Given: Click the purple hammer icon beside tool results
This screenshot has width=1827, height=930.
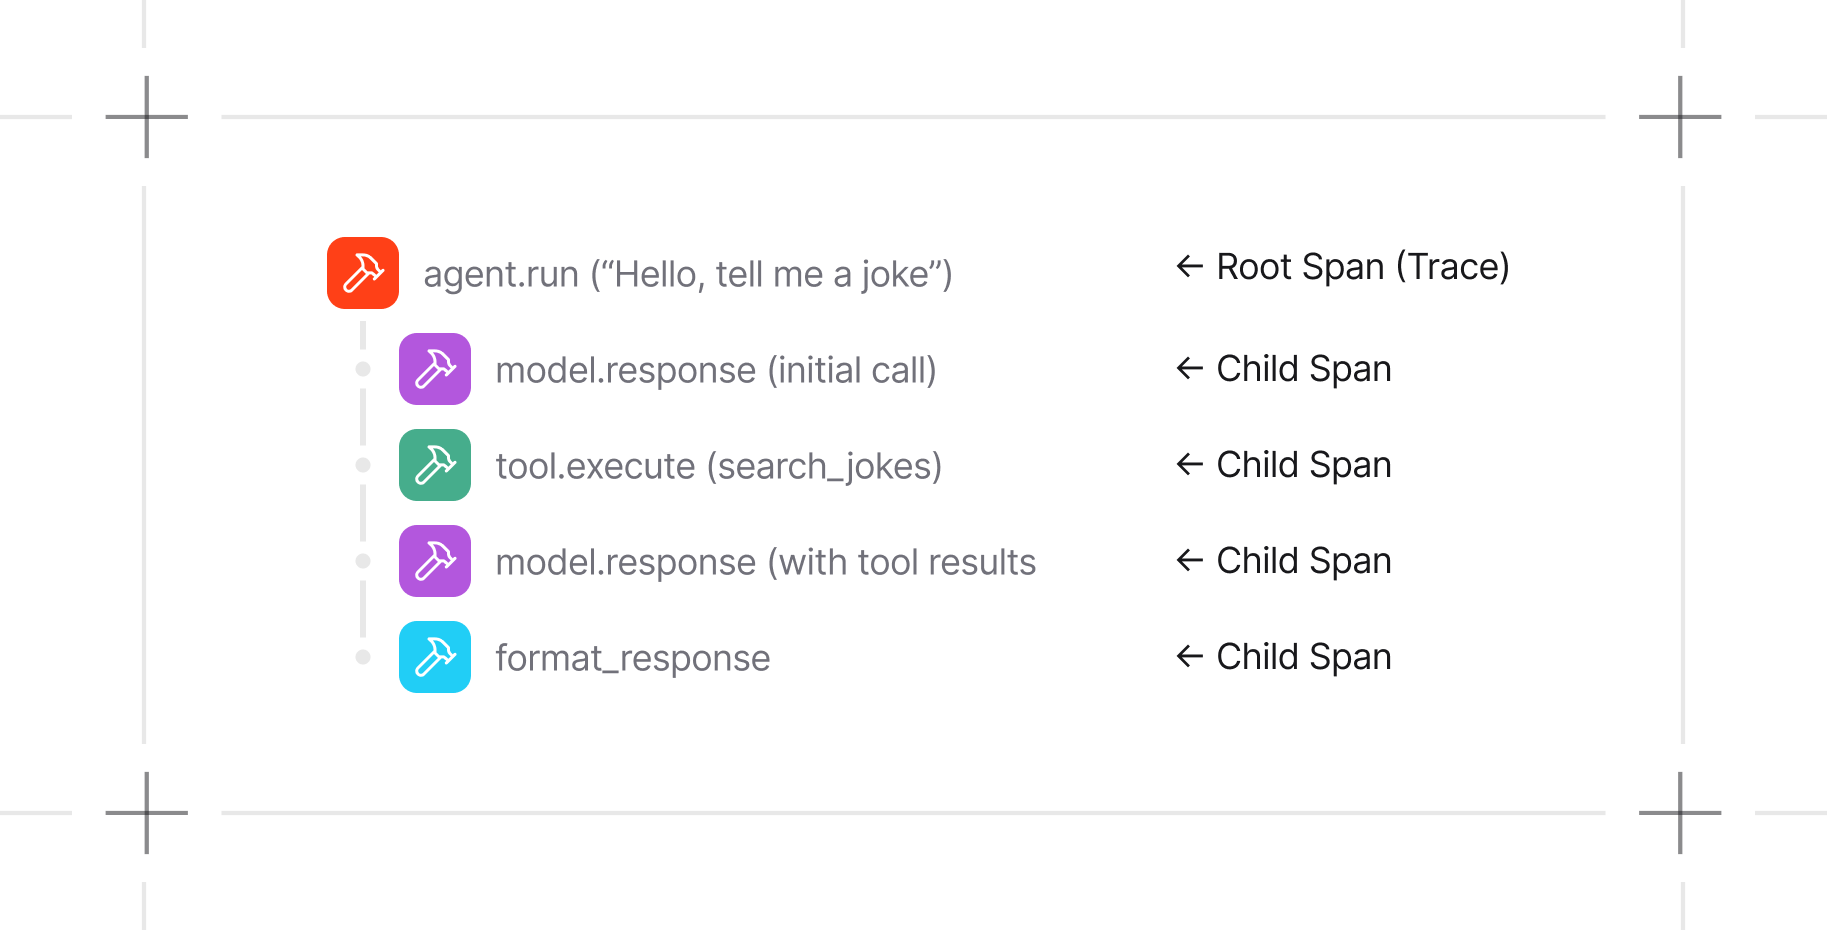Looking at the screenshot, I should point(435,561).
